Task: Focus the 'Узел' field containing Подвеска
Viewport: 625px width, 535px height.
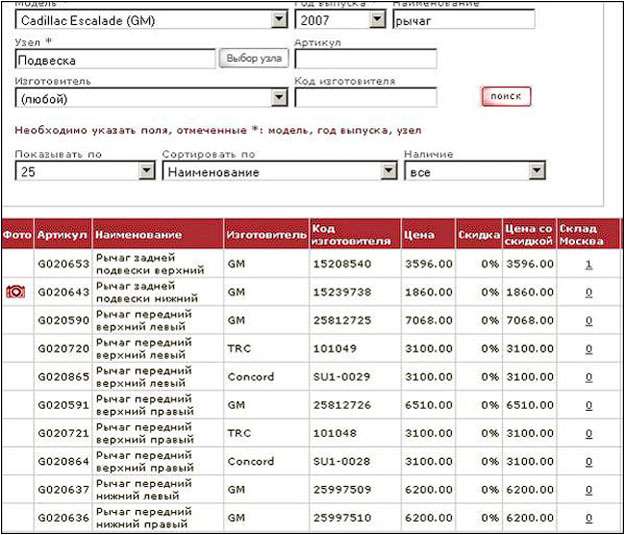Action: (x=115, y=59)
